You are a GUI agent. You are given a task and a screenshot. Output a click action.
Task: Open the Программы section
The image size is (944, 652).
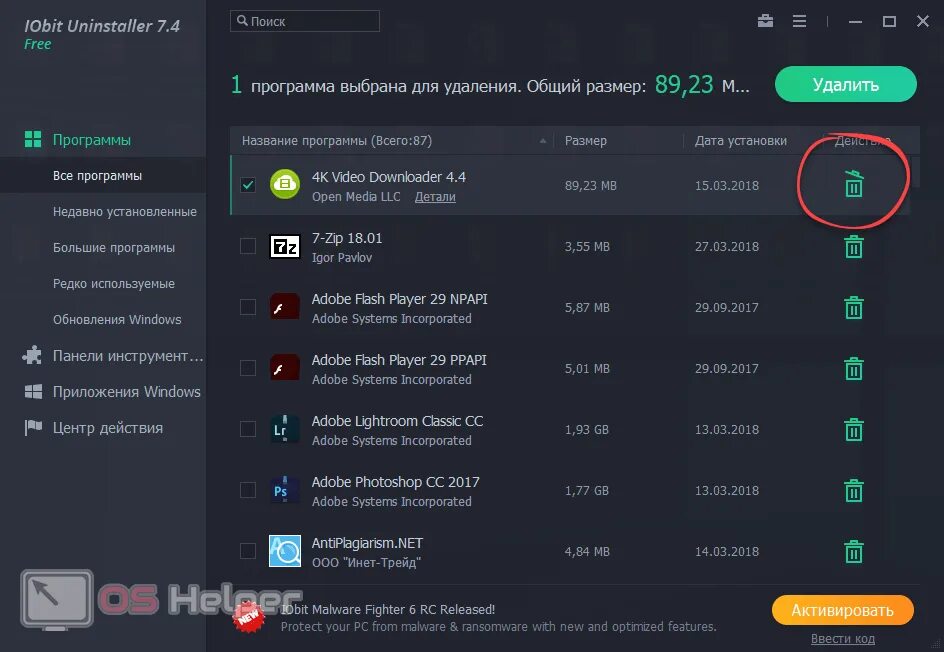[x=92, y=140]
